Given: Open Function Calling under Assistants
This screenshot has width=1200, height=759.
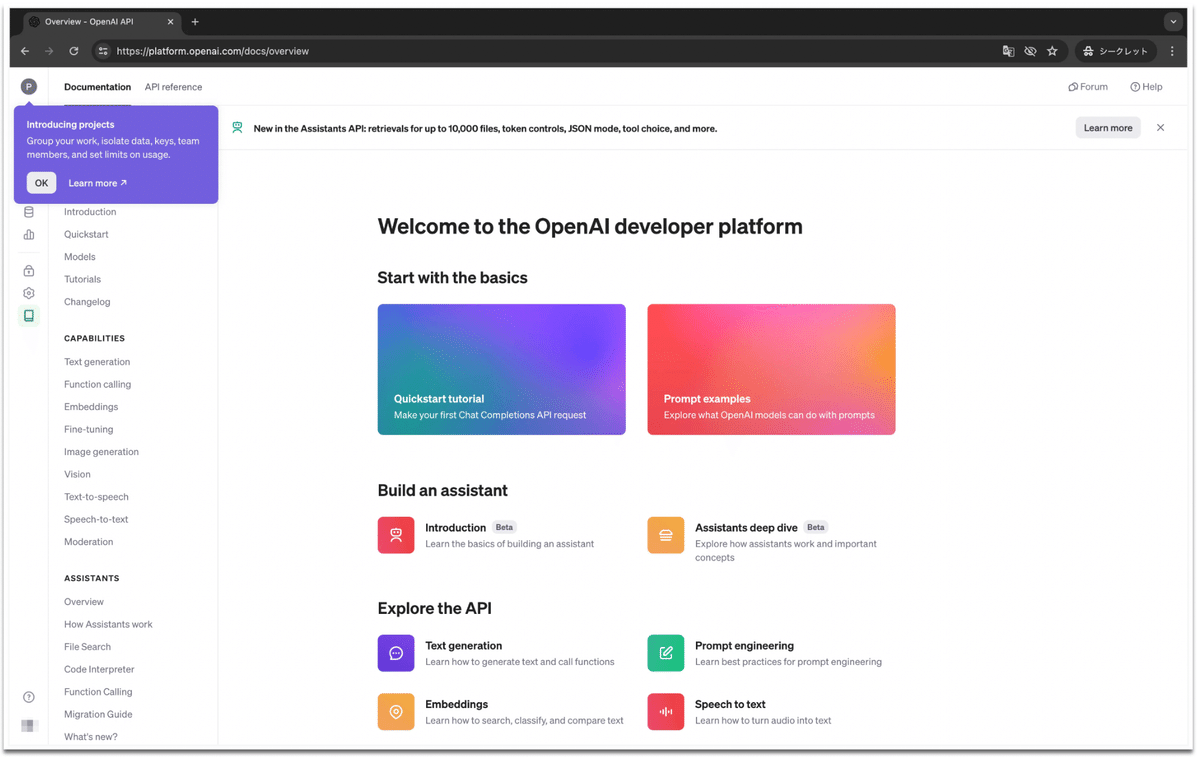Looking at the screenshot, I should (x=98, y=692).
